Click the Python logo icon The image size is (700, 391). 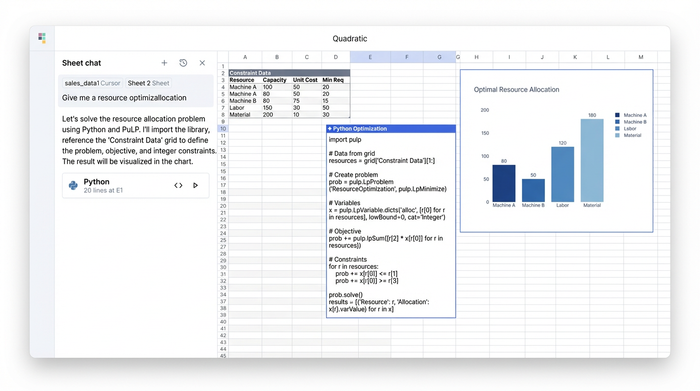pyautogui.click(x=73, y=185)
